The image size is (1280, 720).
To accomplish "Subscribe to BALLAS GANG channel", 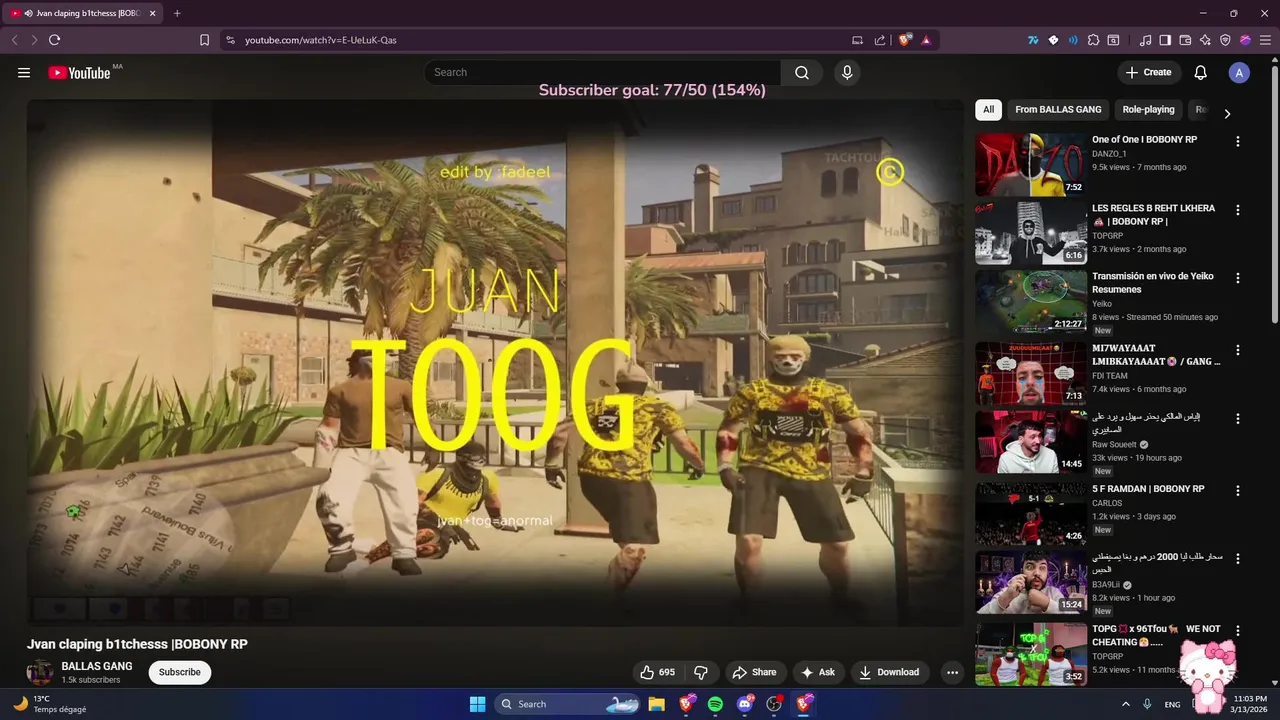I will click(x=180, y=672).
